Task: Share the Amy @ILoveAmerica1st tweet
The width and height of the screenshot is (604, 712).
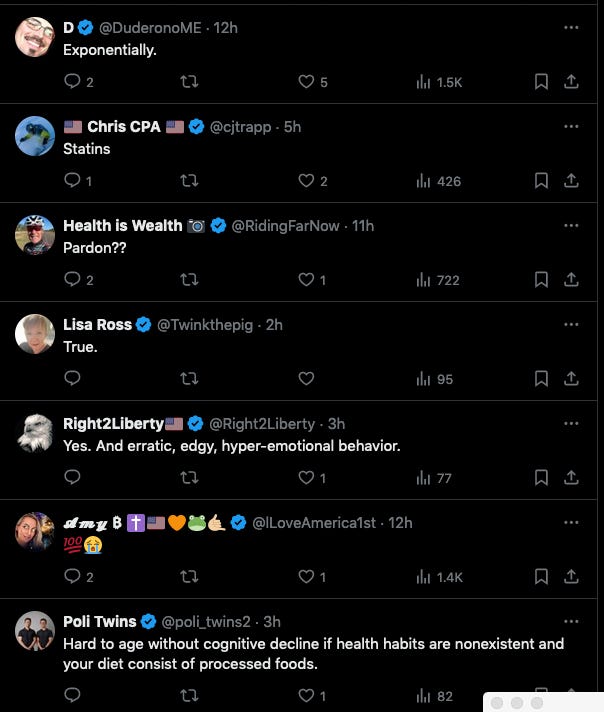Action: [571, 577]
